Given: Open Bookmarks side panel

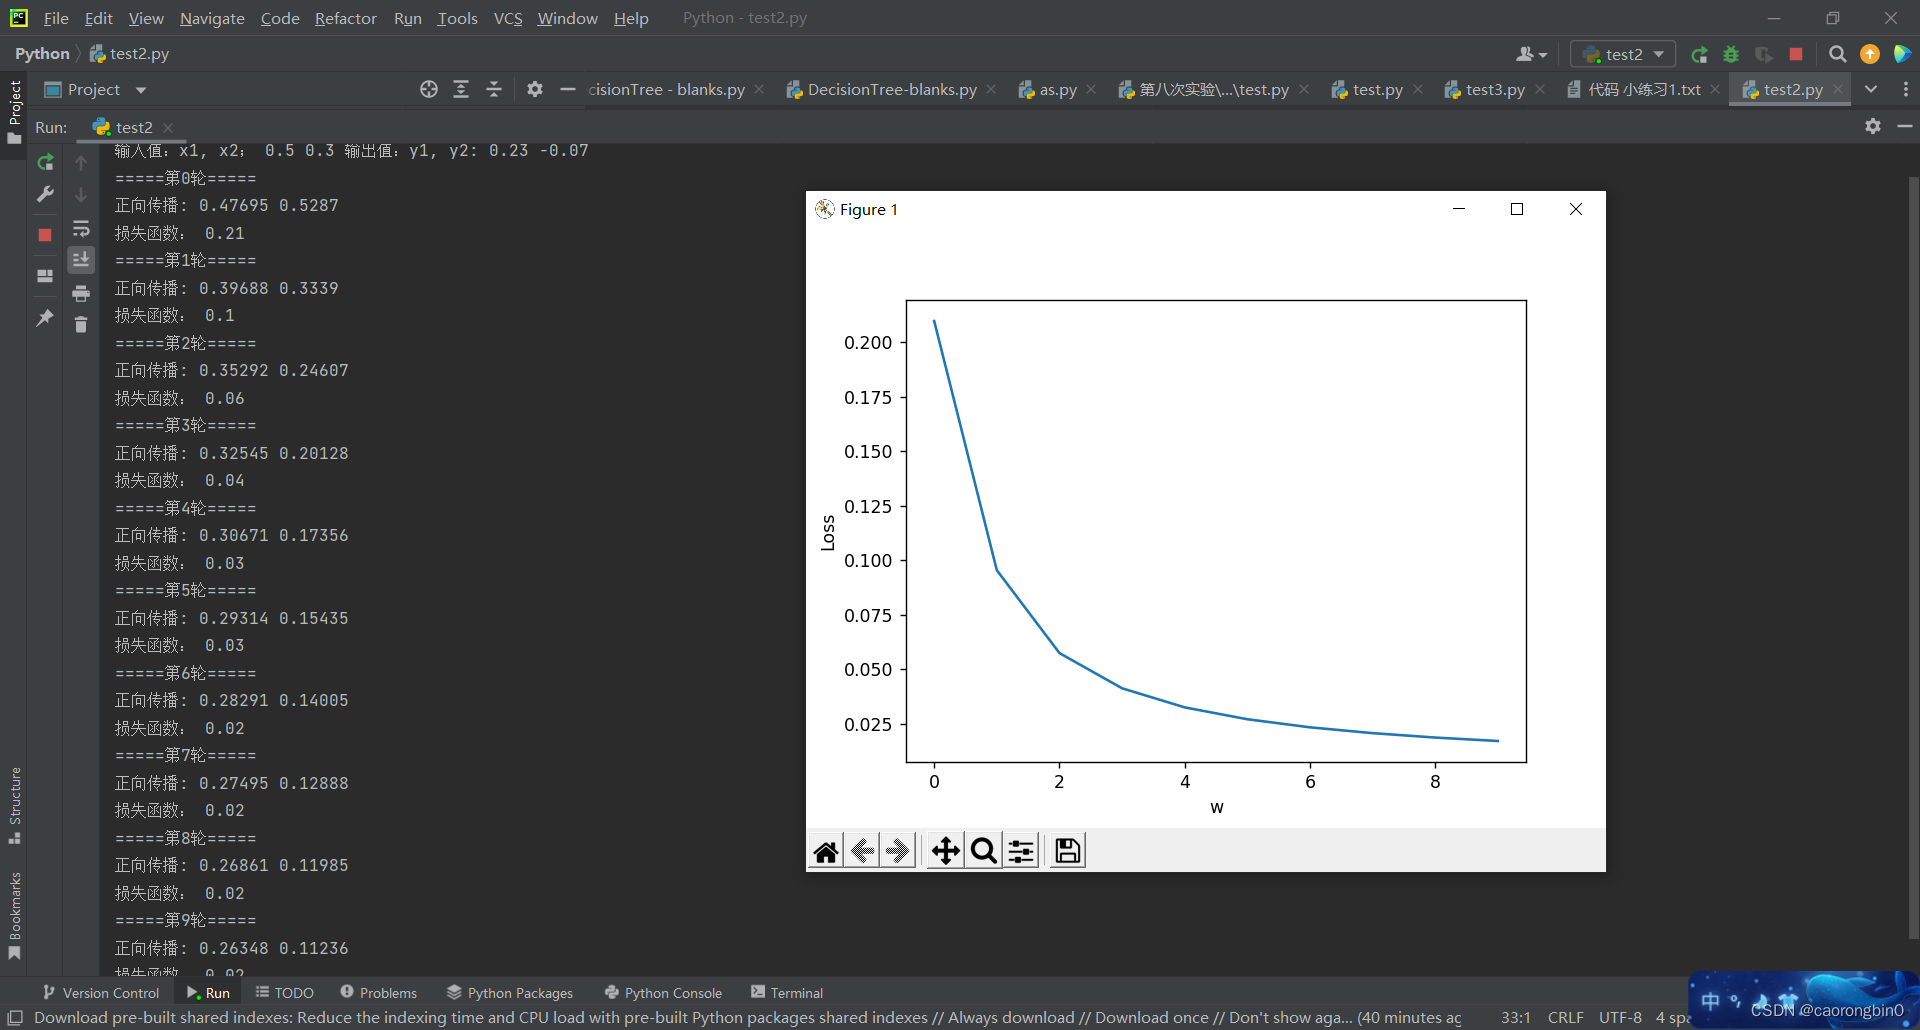Looking at the screenshot, I should click(x=14, y=915).
